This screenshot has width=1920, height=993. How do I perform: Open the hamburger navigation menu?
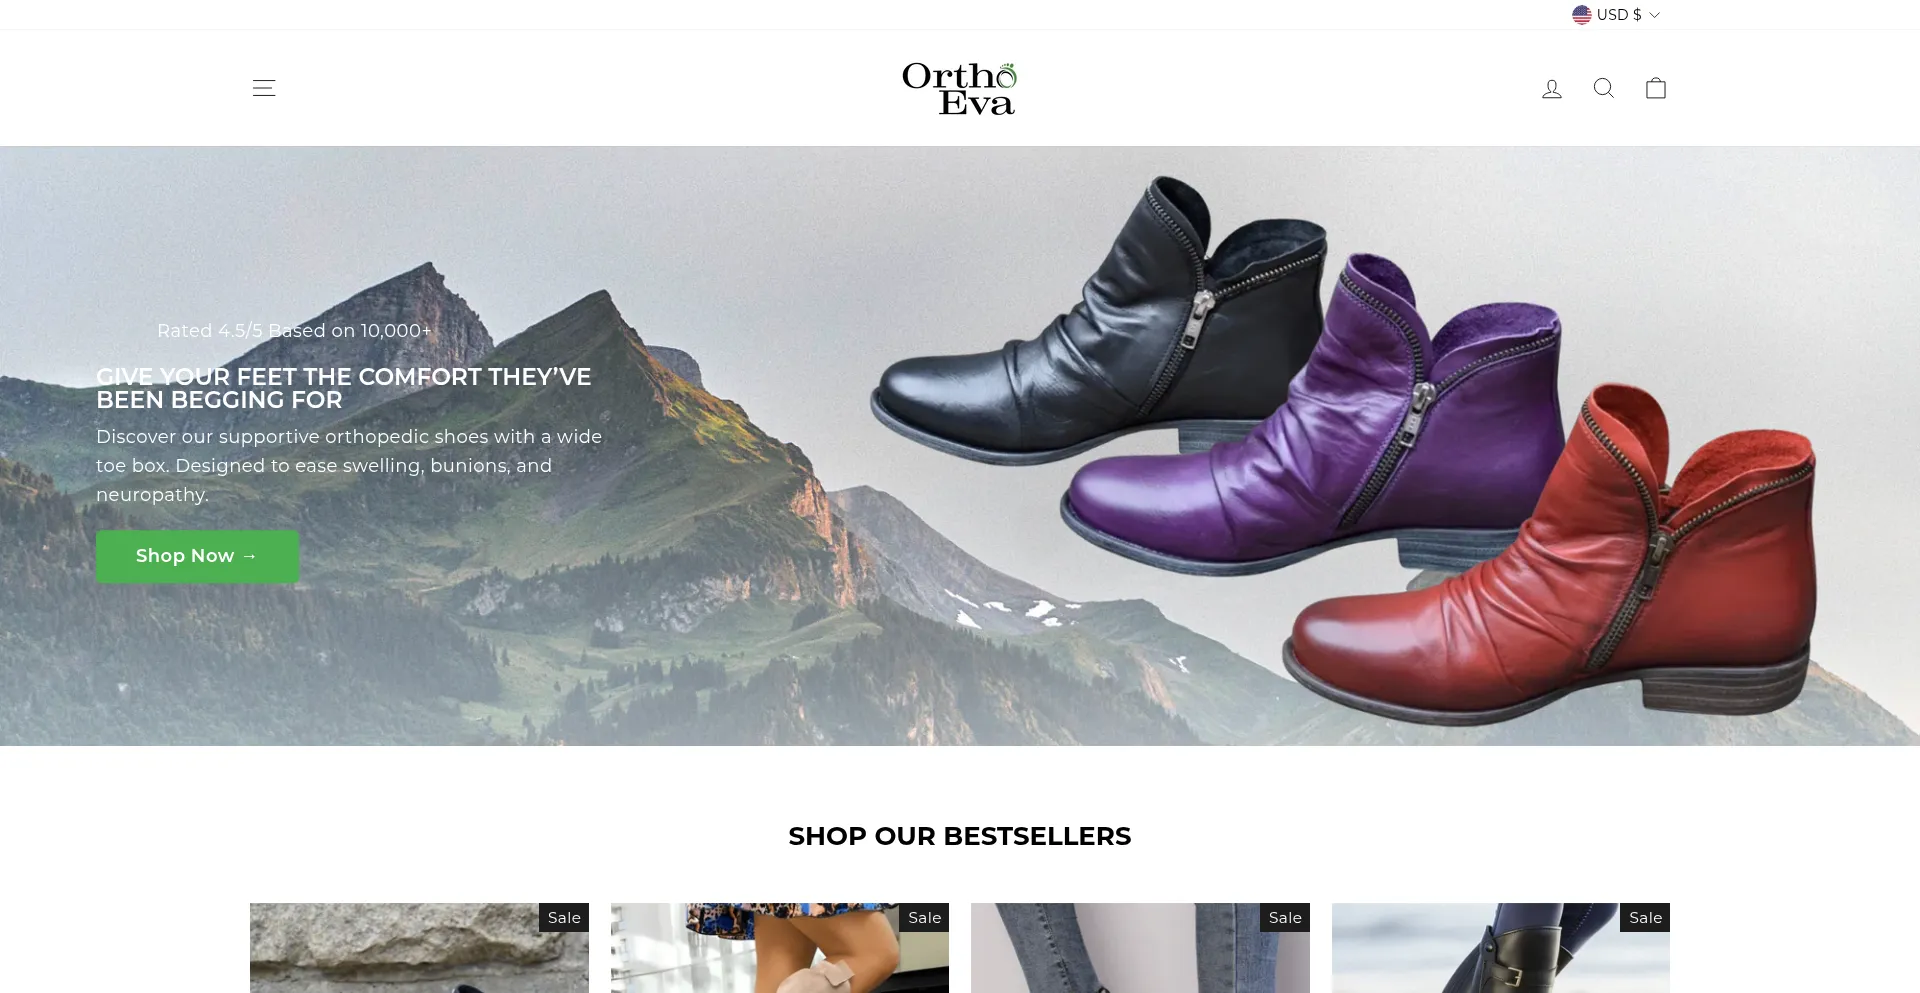click(x=264, y=88)
